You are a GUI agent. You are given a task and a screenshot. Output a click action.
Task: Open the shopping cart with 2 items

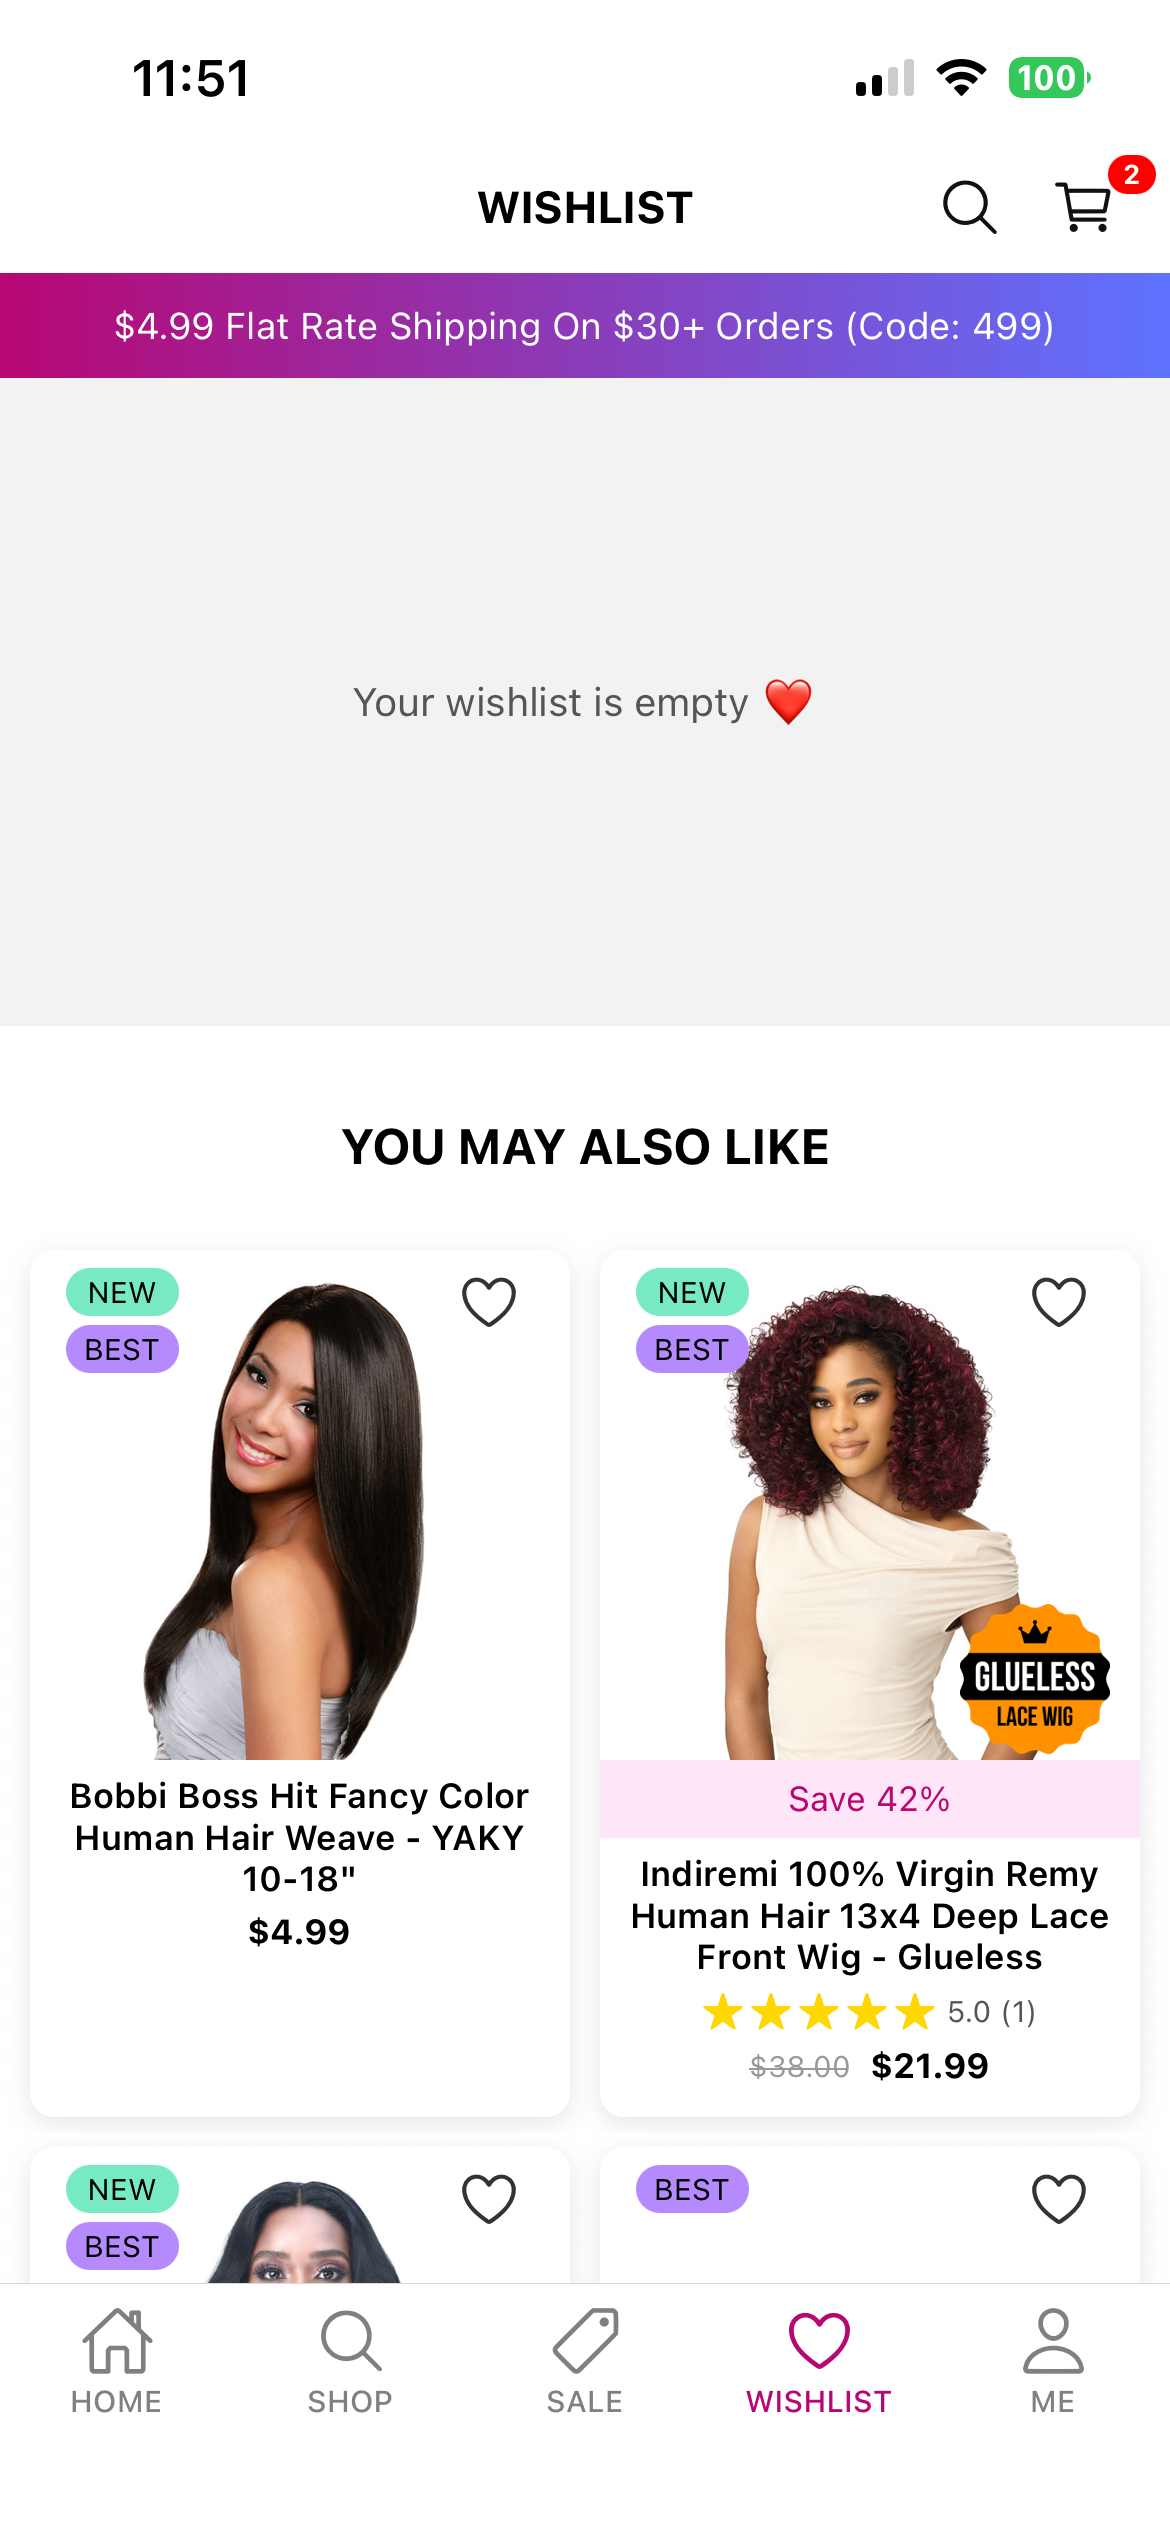(x=1084, y=207)
